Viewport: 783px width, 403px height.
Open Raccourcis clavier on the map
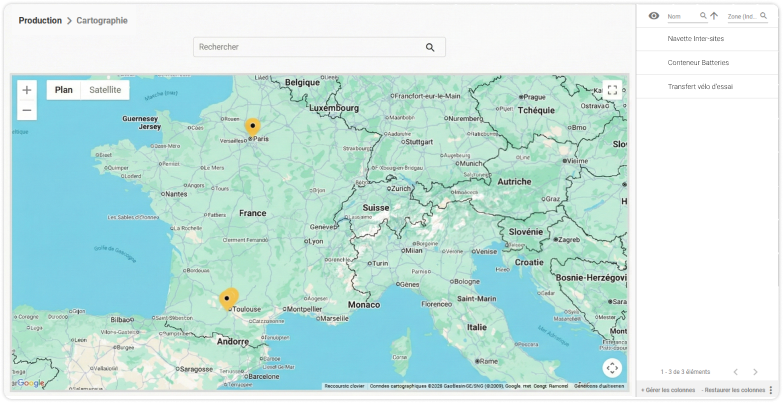pyautogui.click(x=344, y=386)
